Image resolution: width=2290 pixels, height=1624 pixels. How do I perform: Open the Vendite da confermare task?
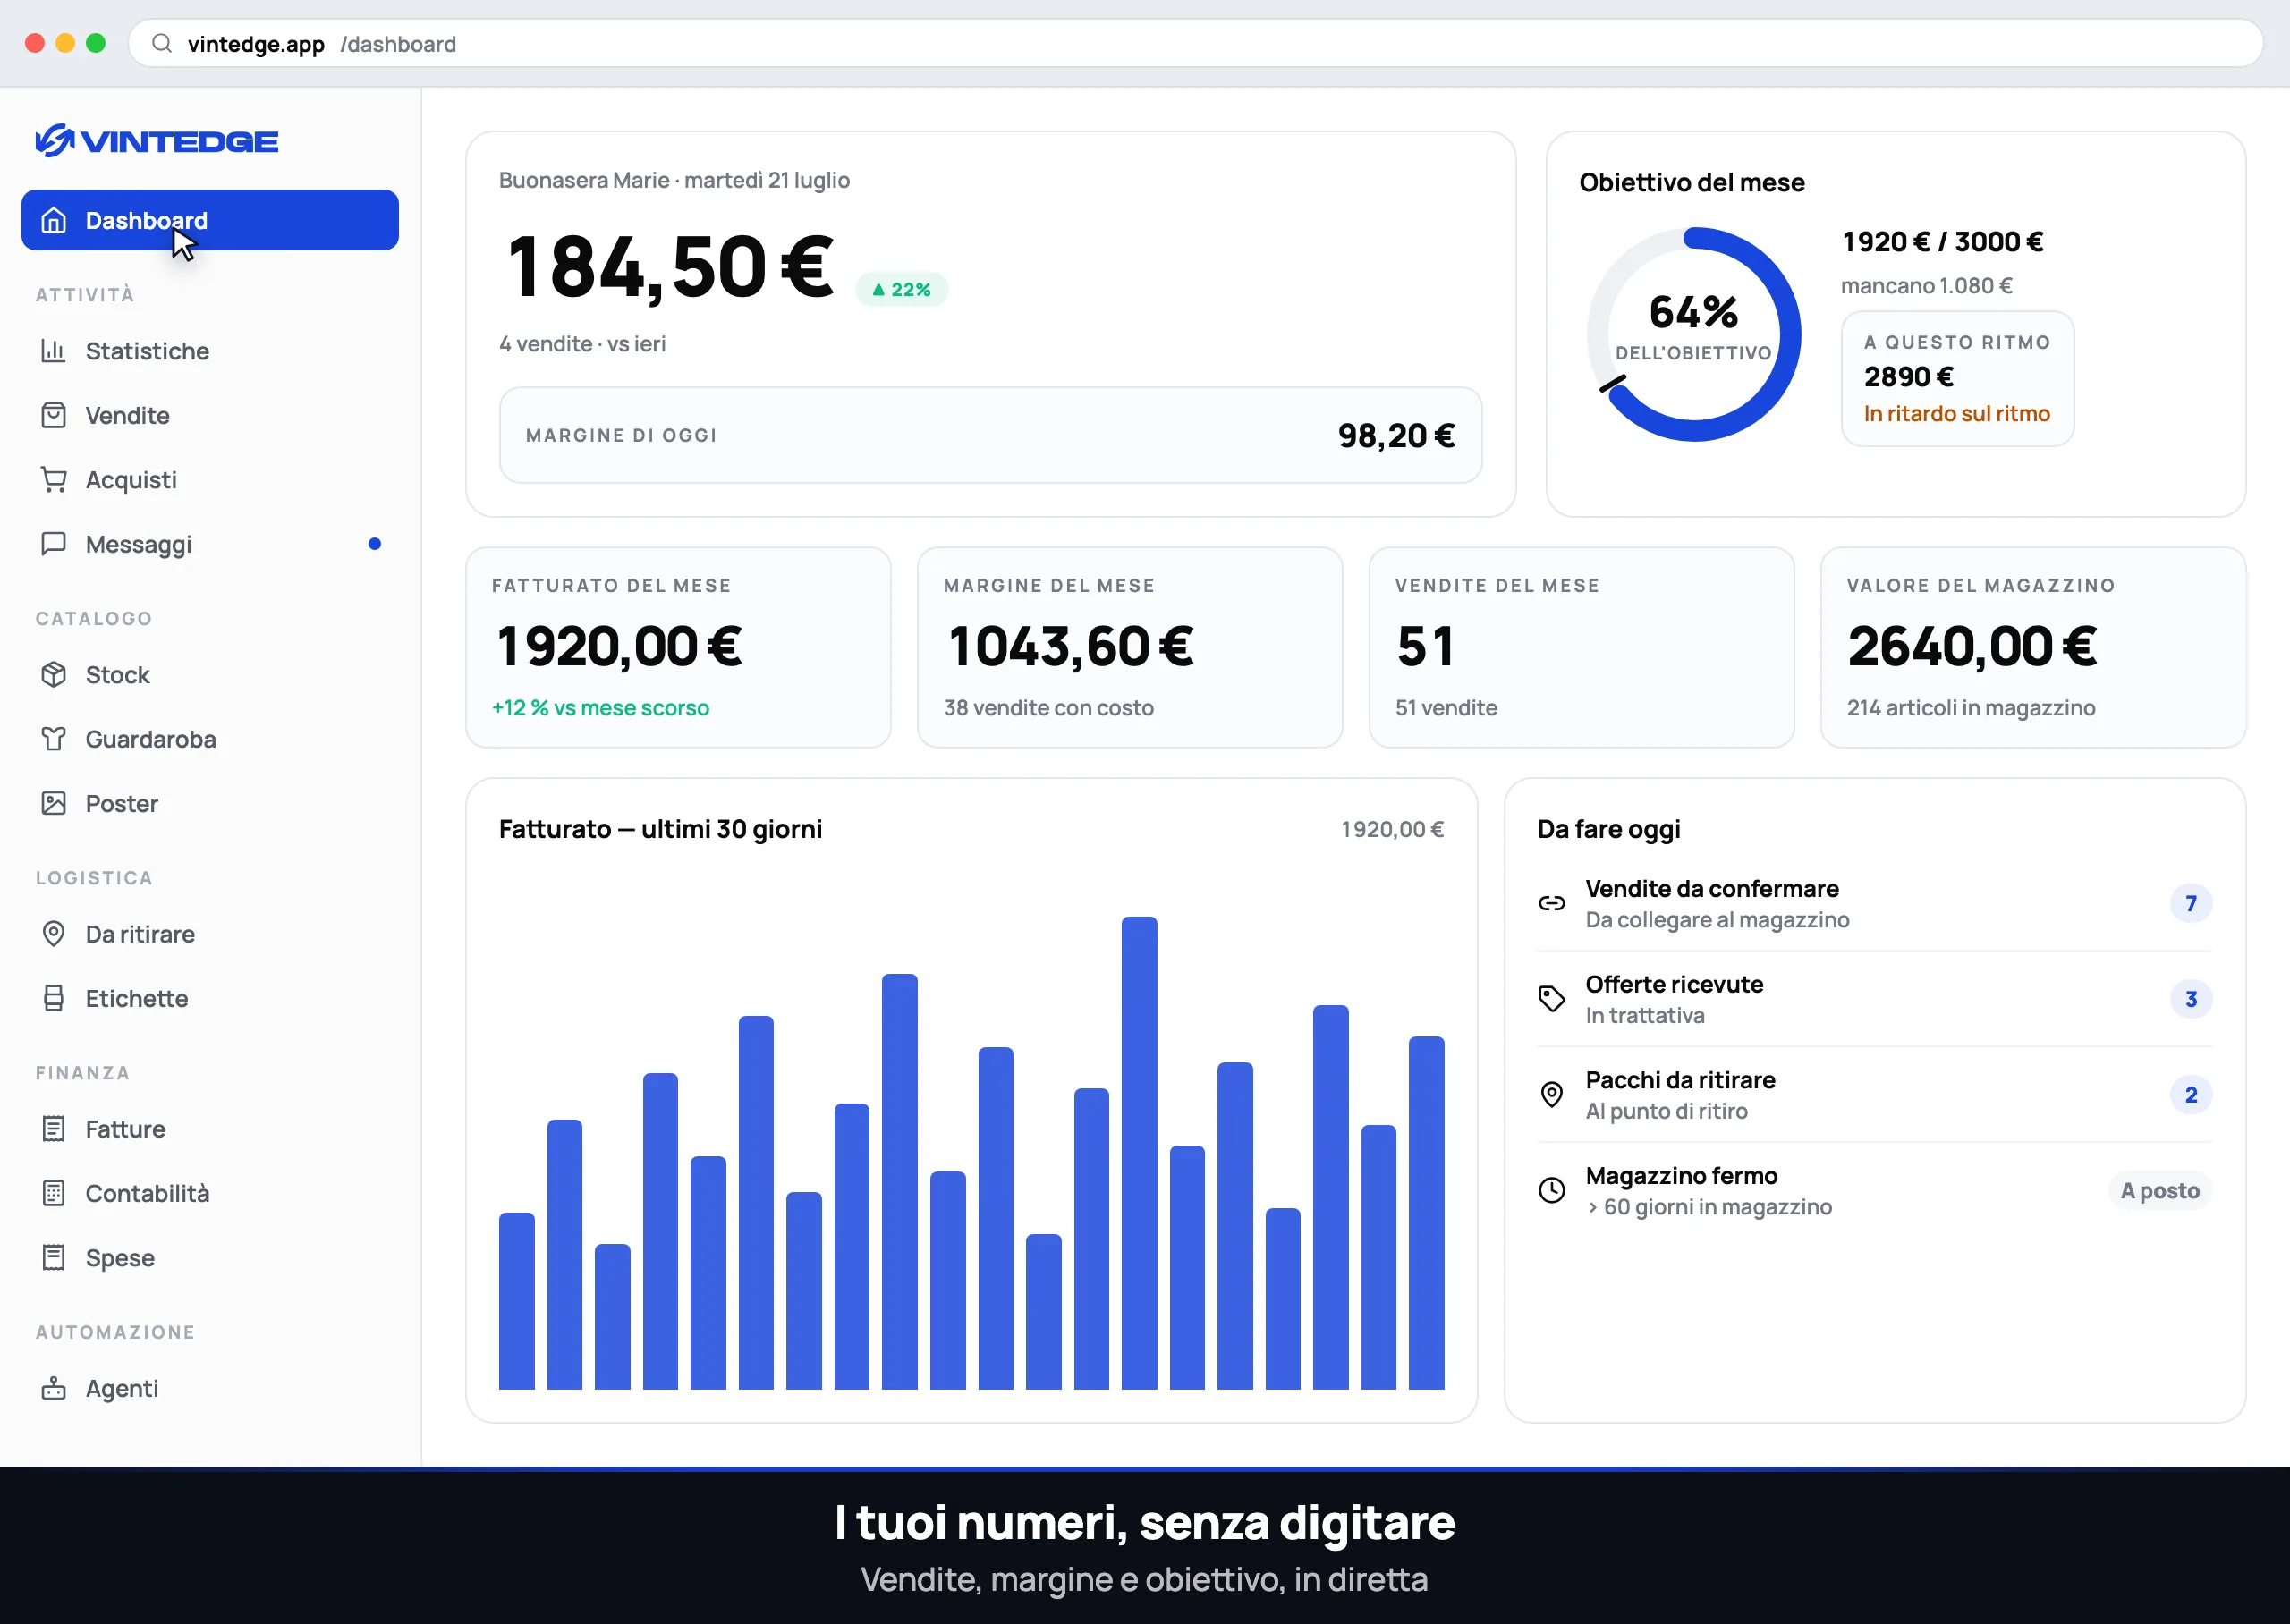point(1875,903)
